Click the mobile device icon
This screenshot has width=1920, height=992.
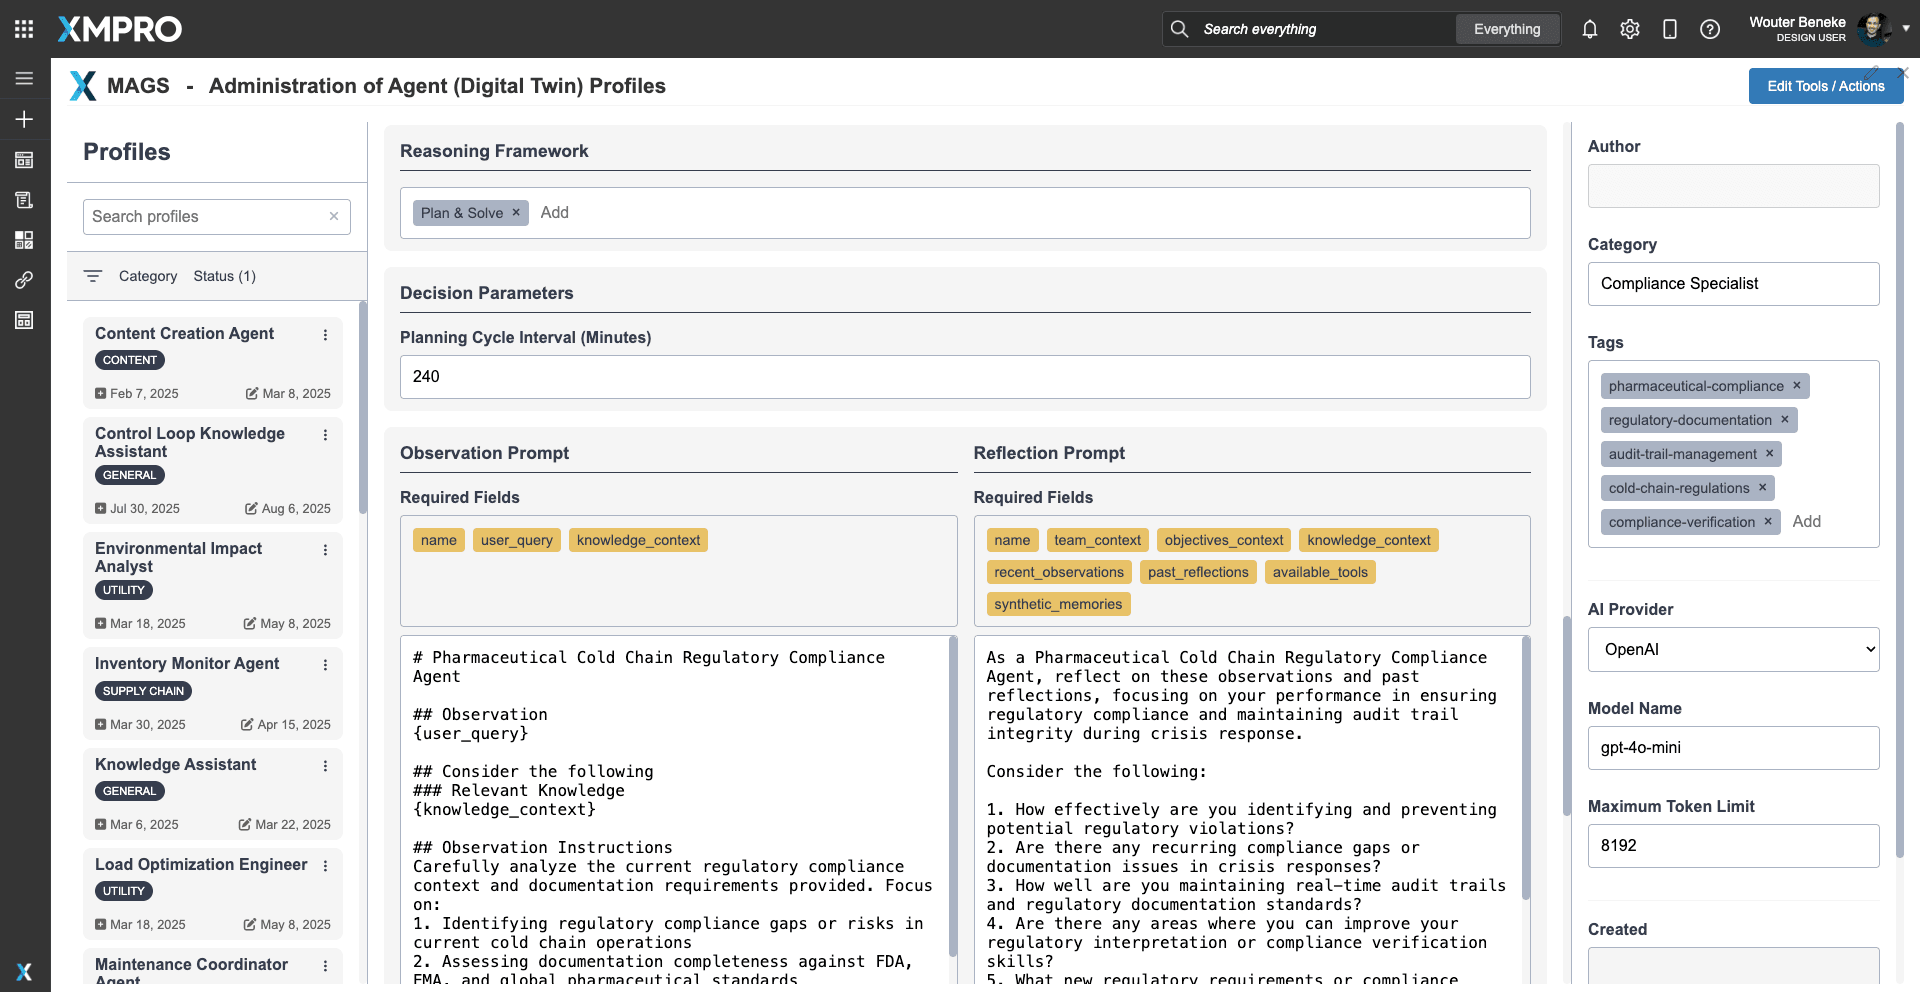(1670, 29)
